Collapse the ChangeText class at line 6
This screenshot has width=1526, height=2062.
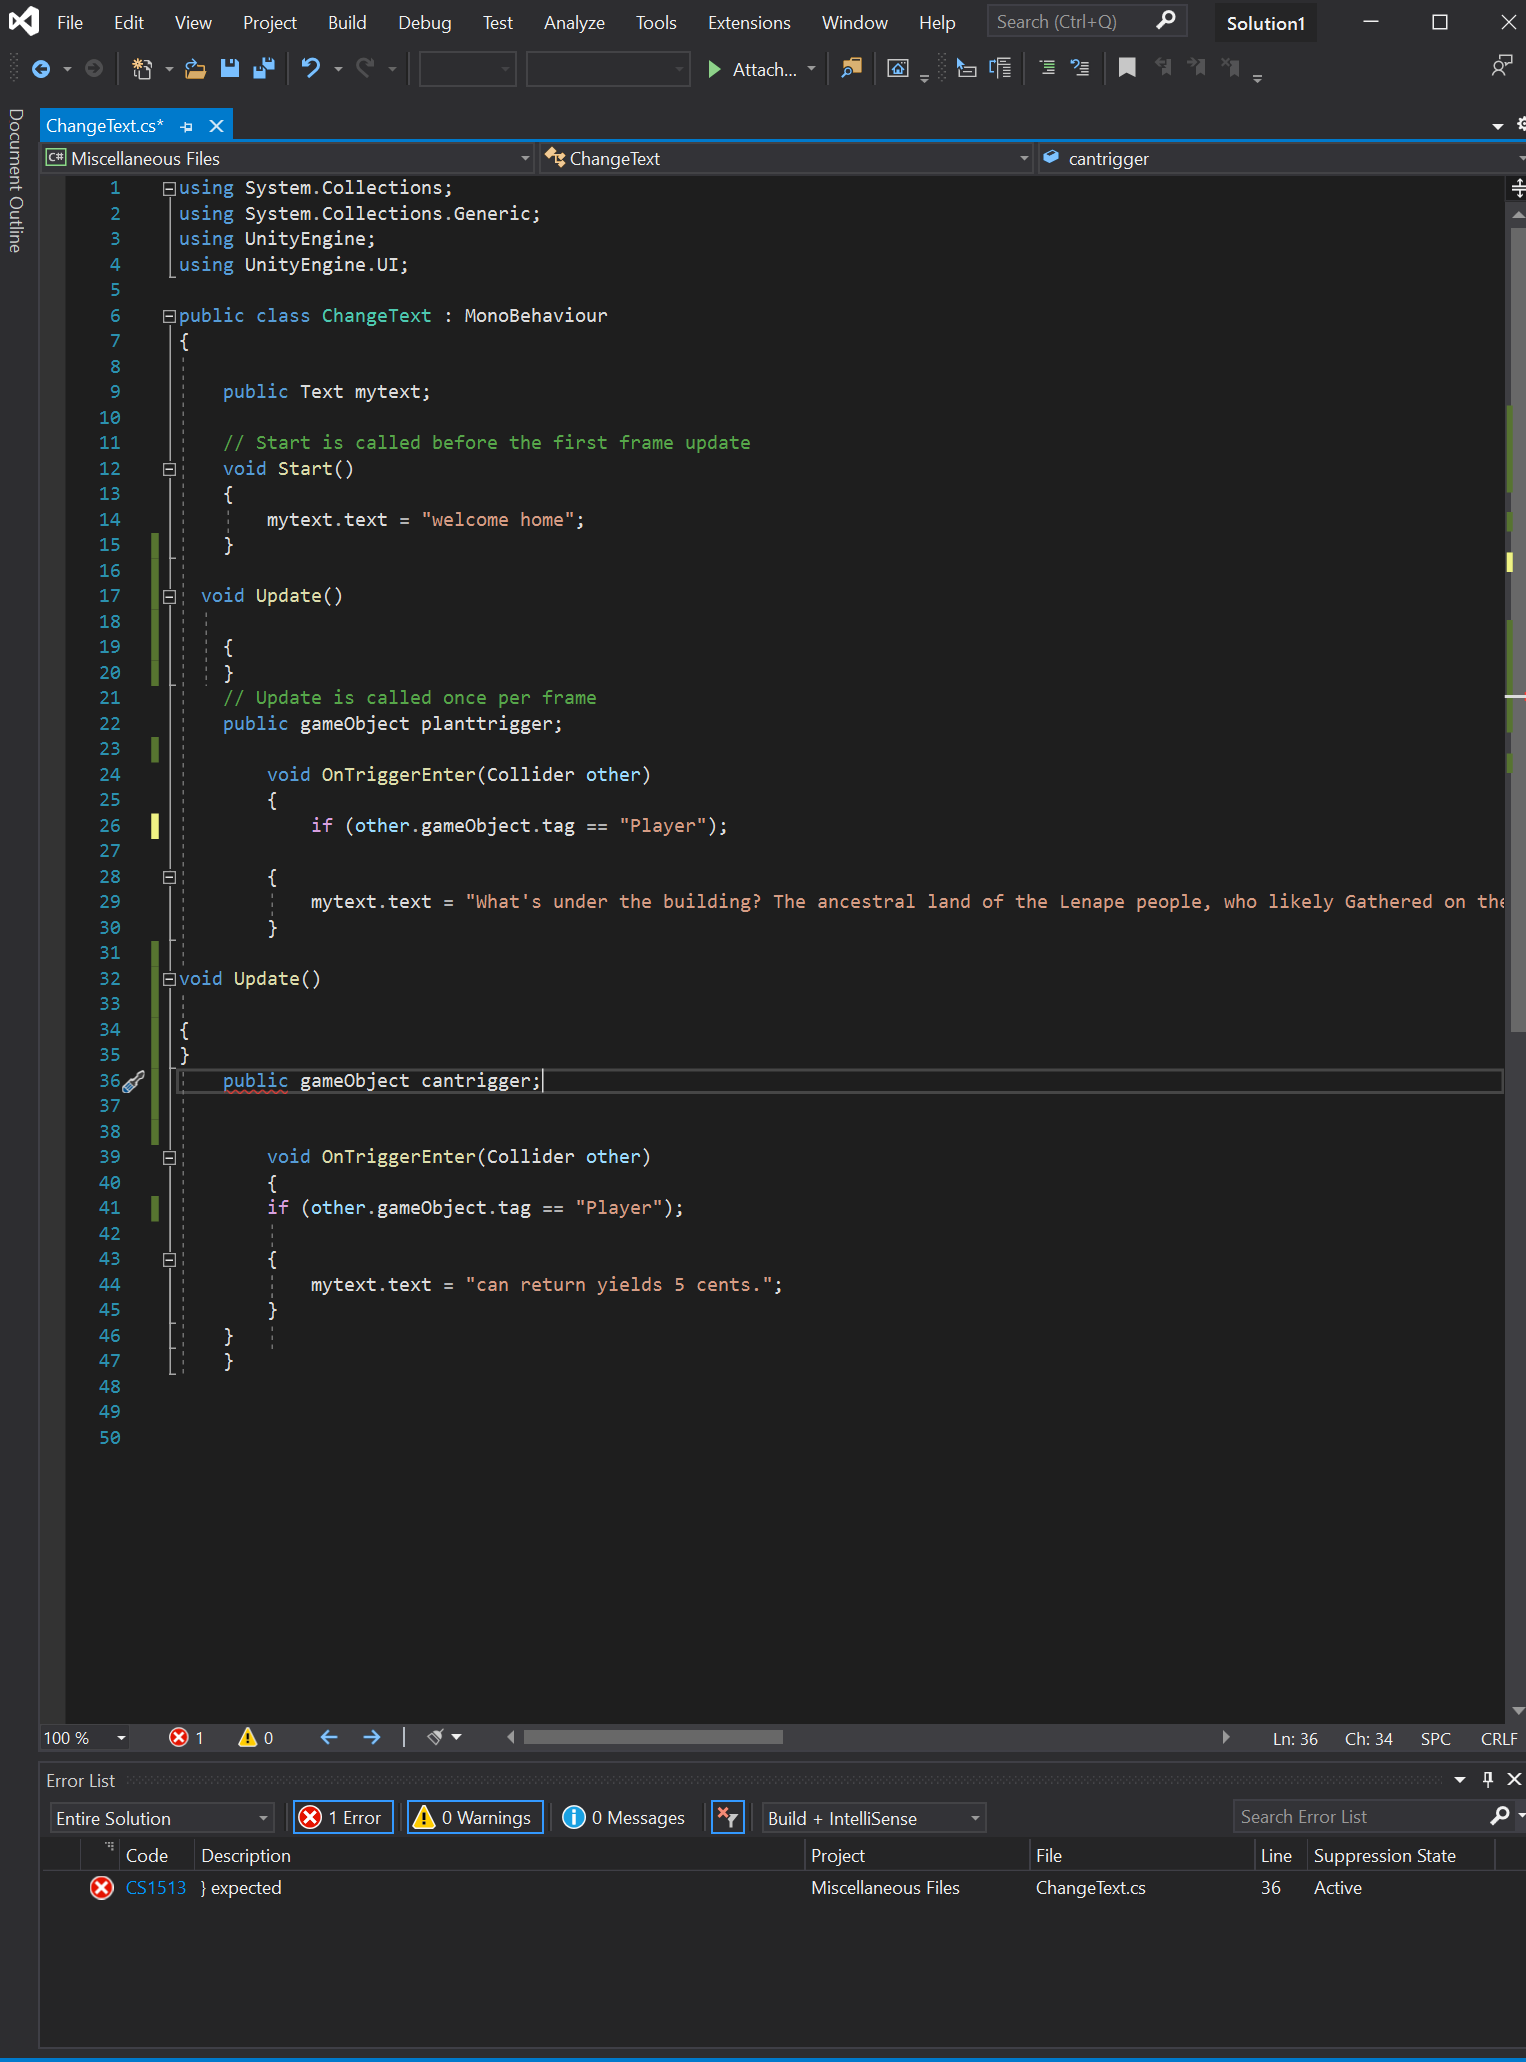(x=169, y=316)
